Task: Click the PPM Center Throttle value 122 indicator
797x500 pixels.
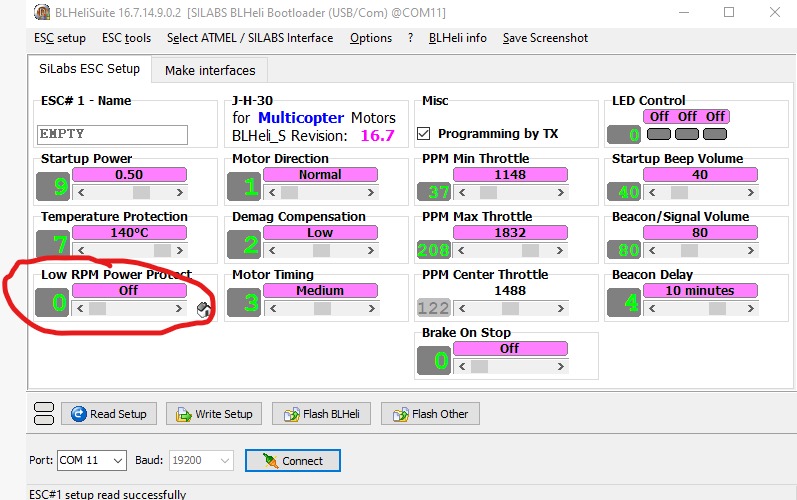Action: coord(434,307)
